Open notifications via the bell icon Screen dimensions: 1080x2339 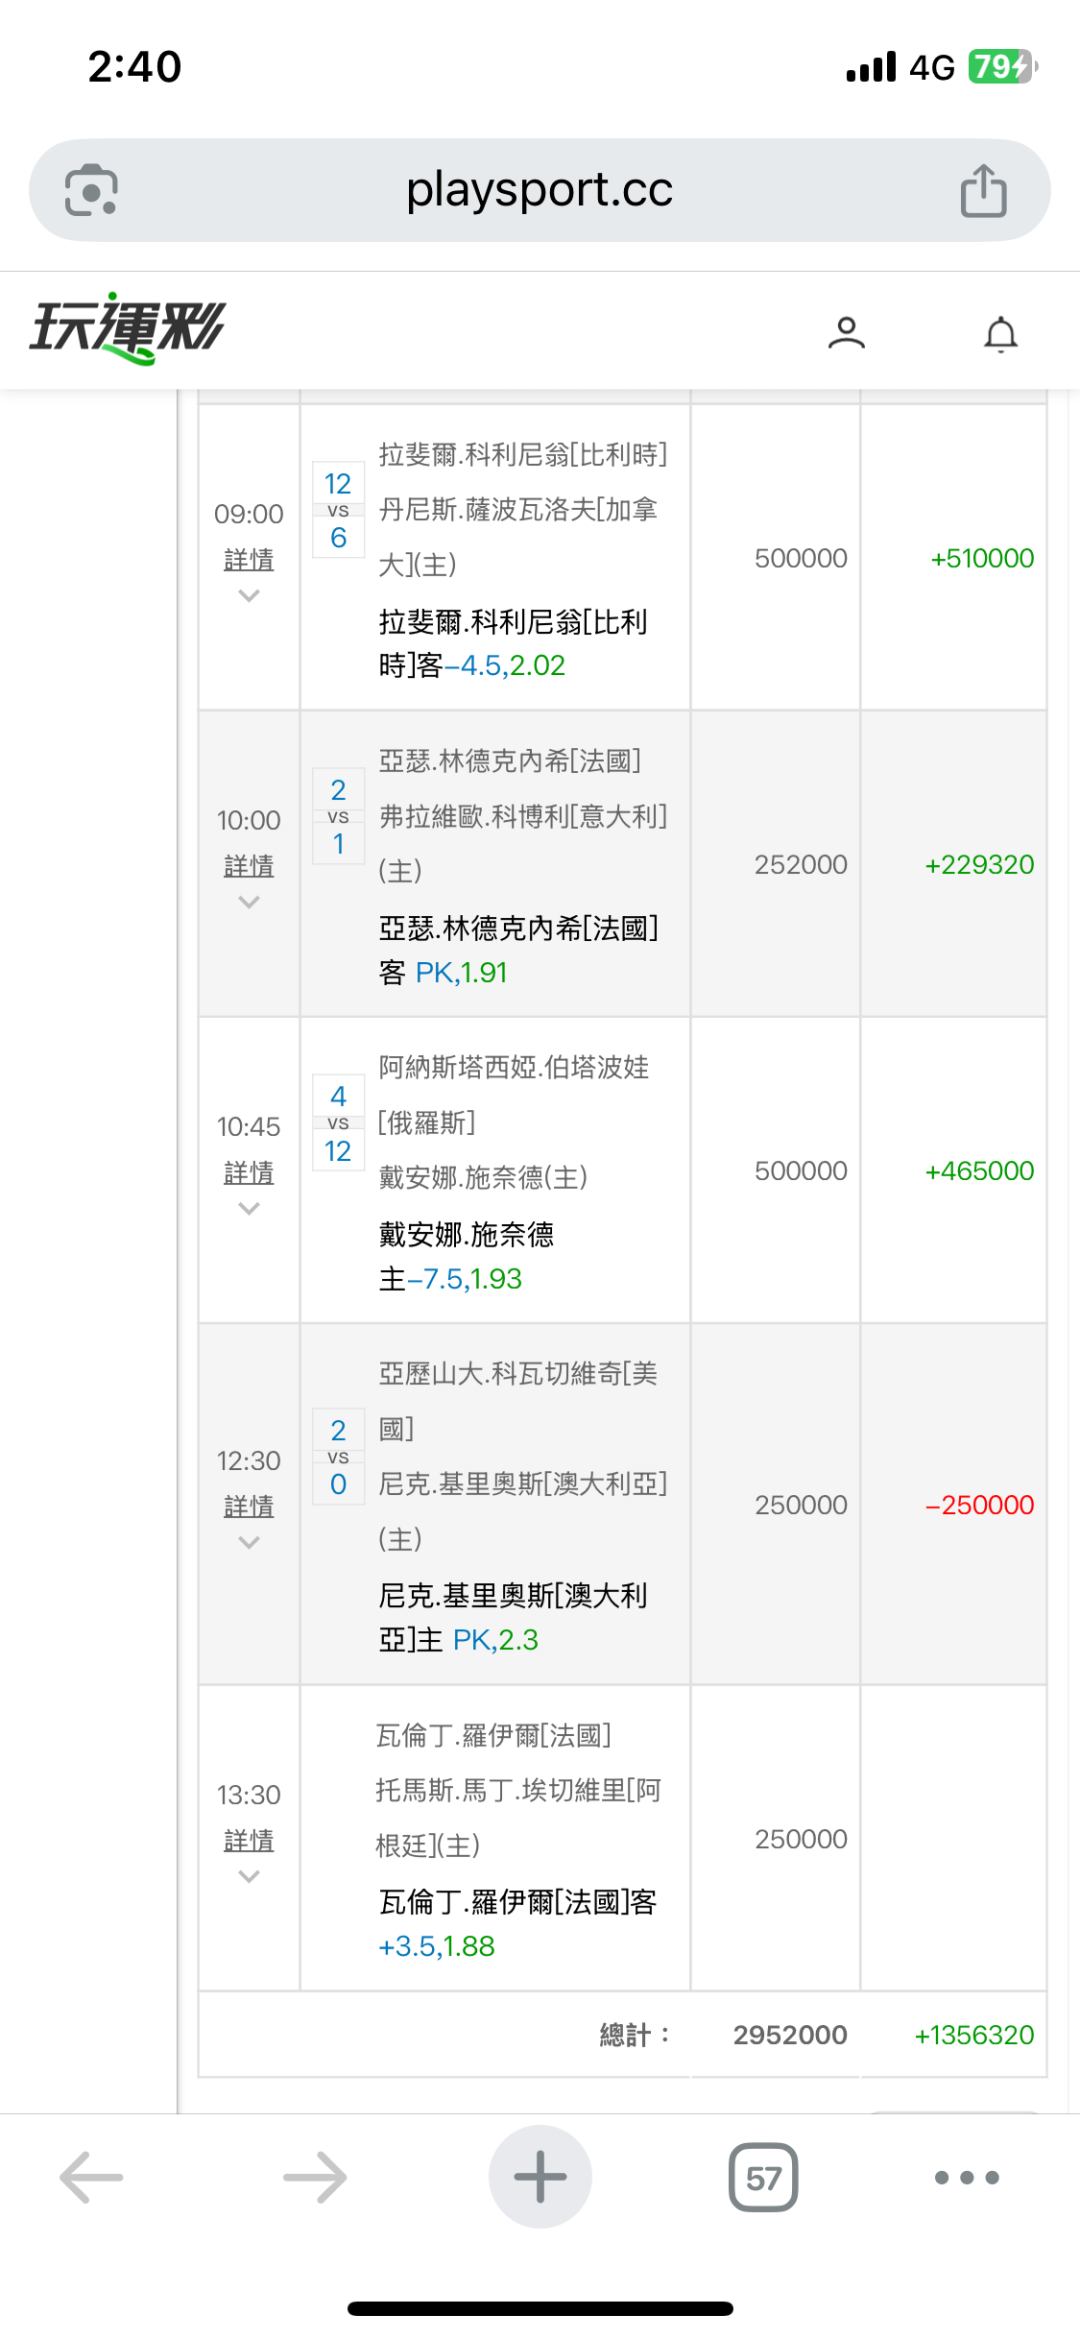(x=1000, y=334)
